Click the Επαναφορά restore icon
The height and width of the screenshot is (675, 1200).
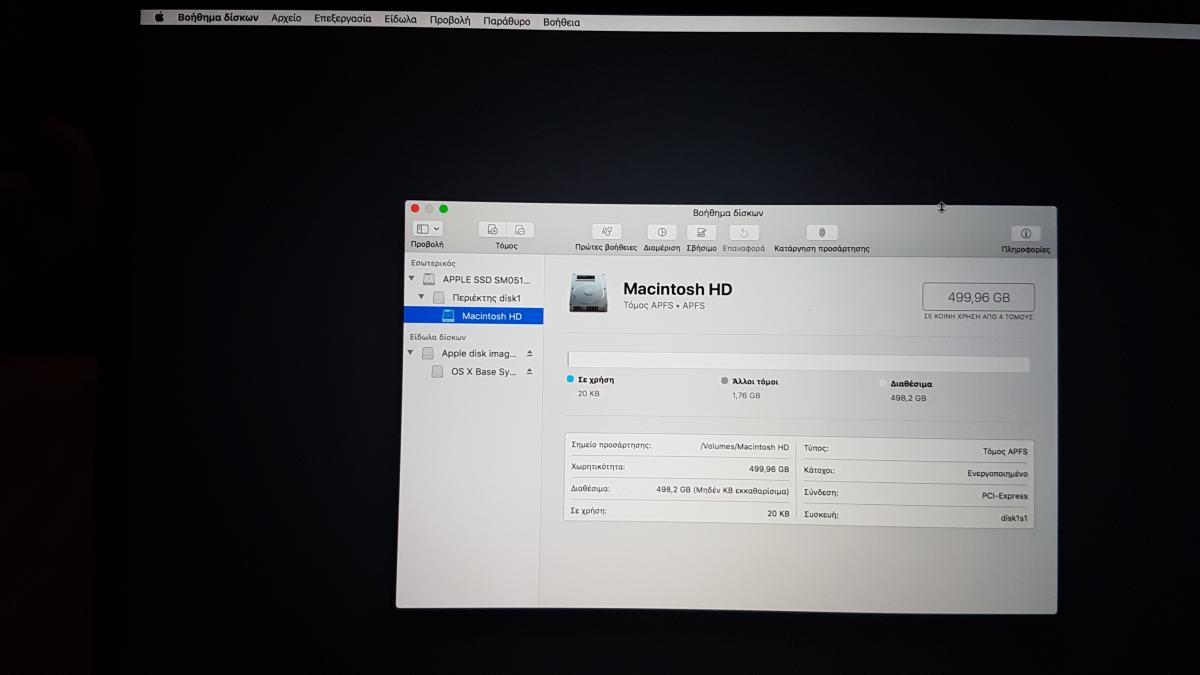pos(743,233)
